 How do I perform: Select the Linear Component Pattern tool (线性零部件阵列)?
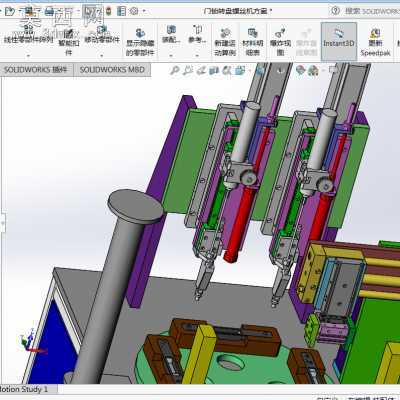click(x=28, y=36)
